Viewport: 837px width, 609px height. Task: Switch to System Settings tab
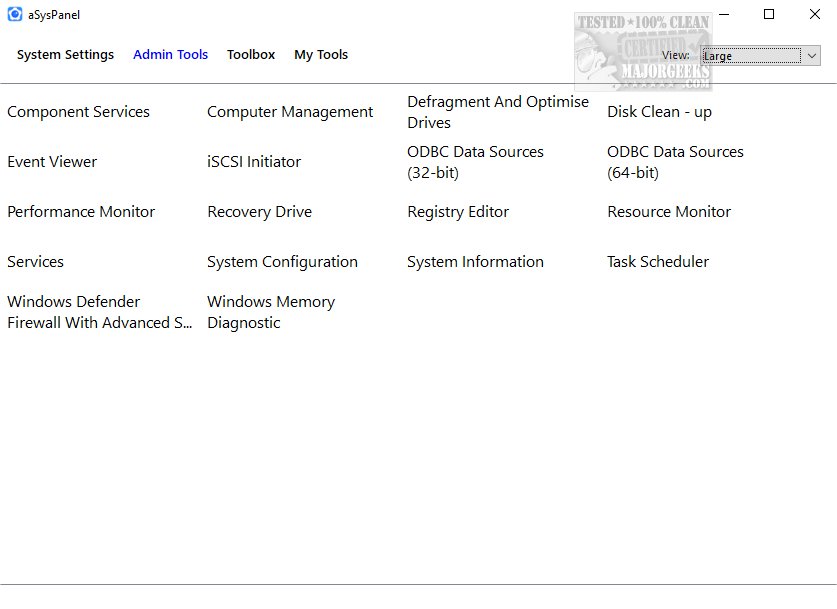(x=65, y=55)
